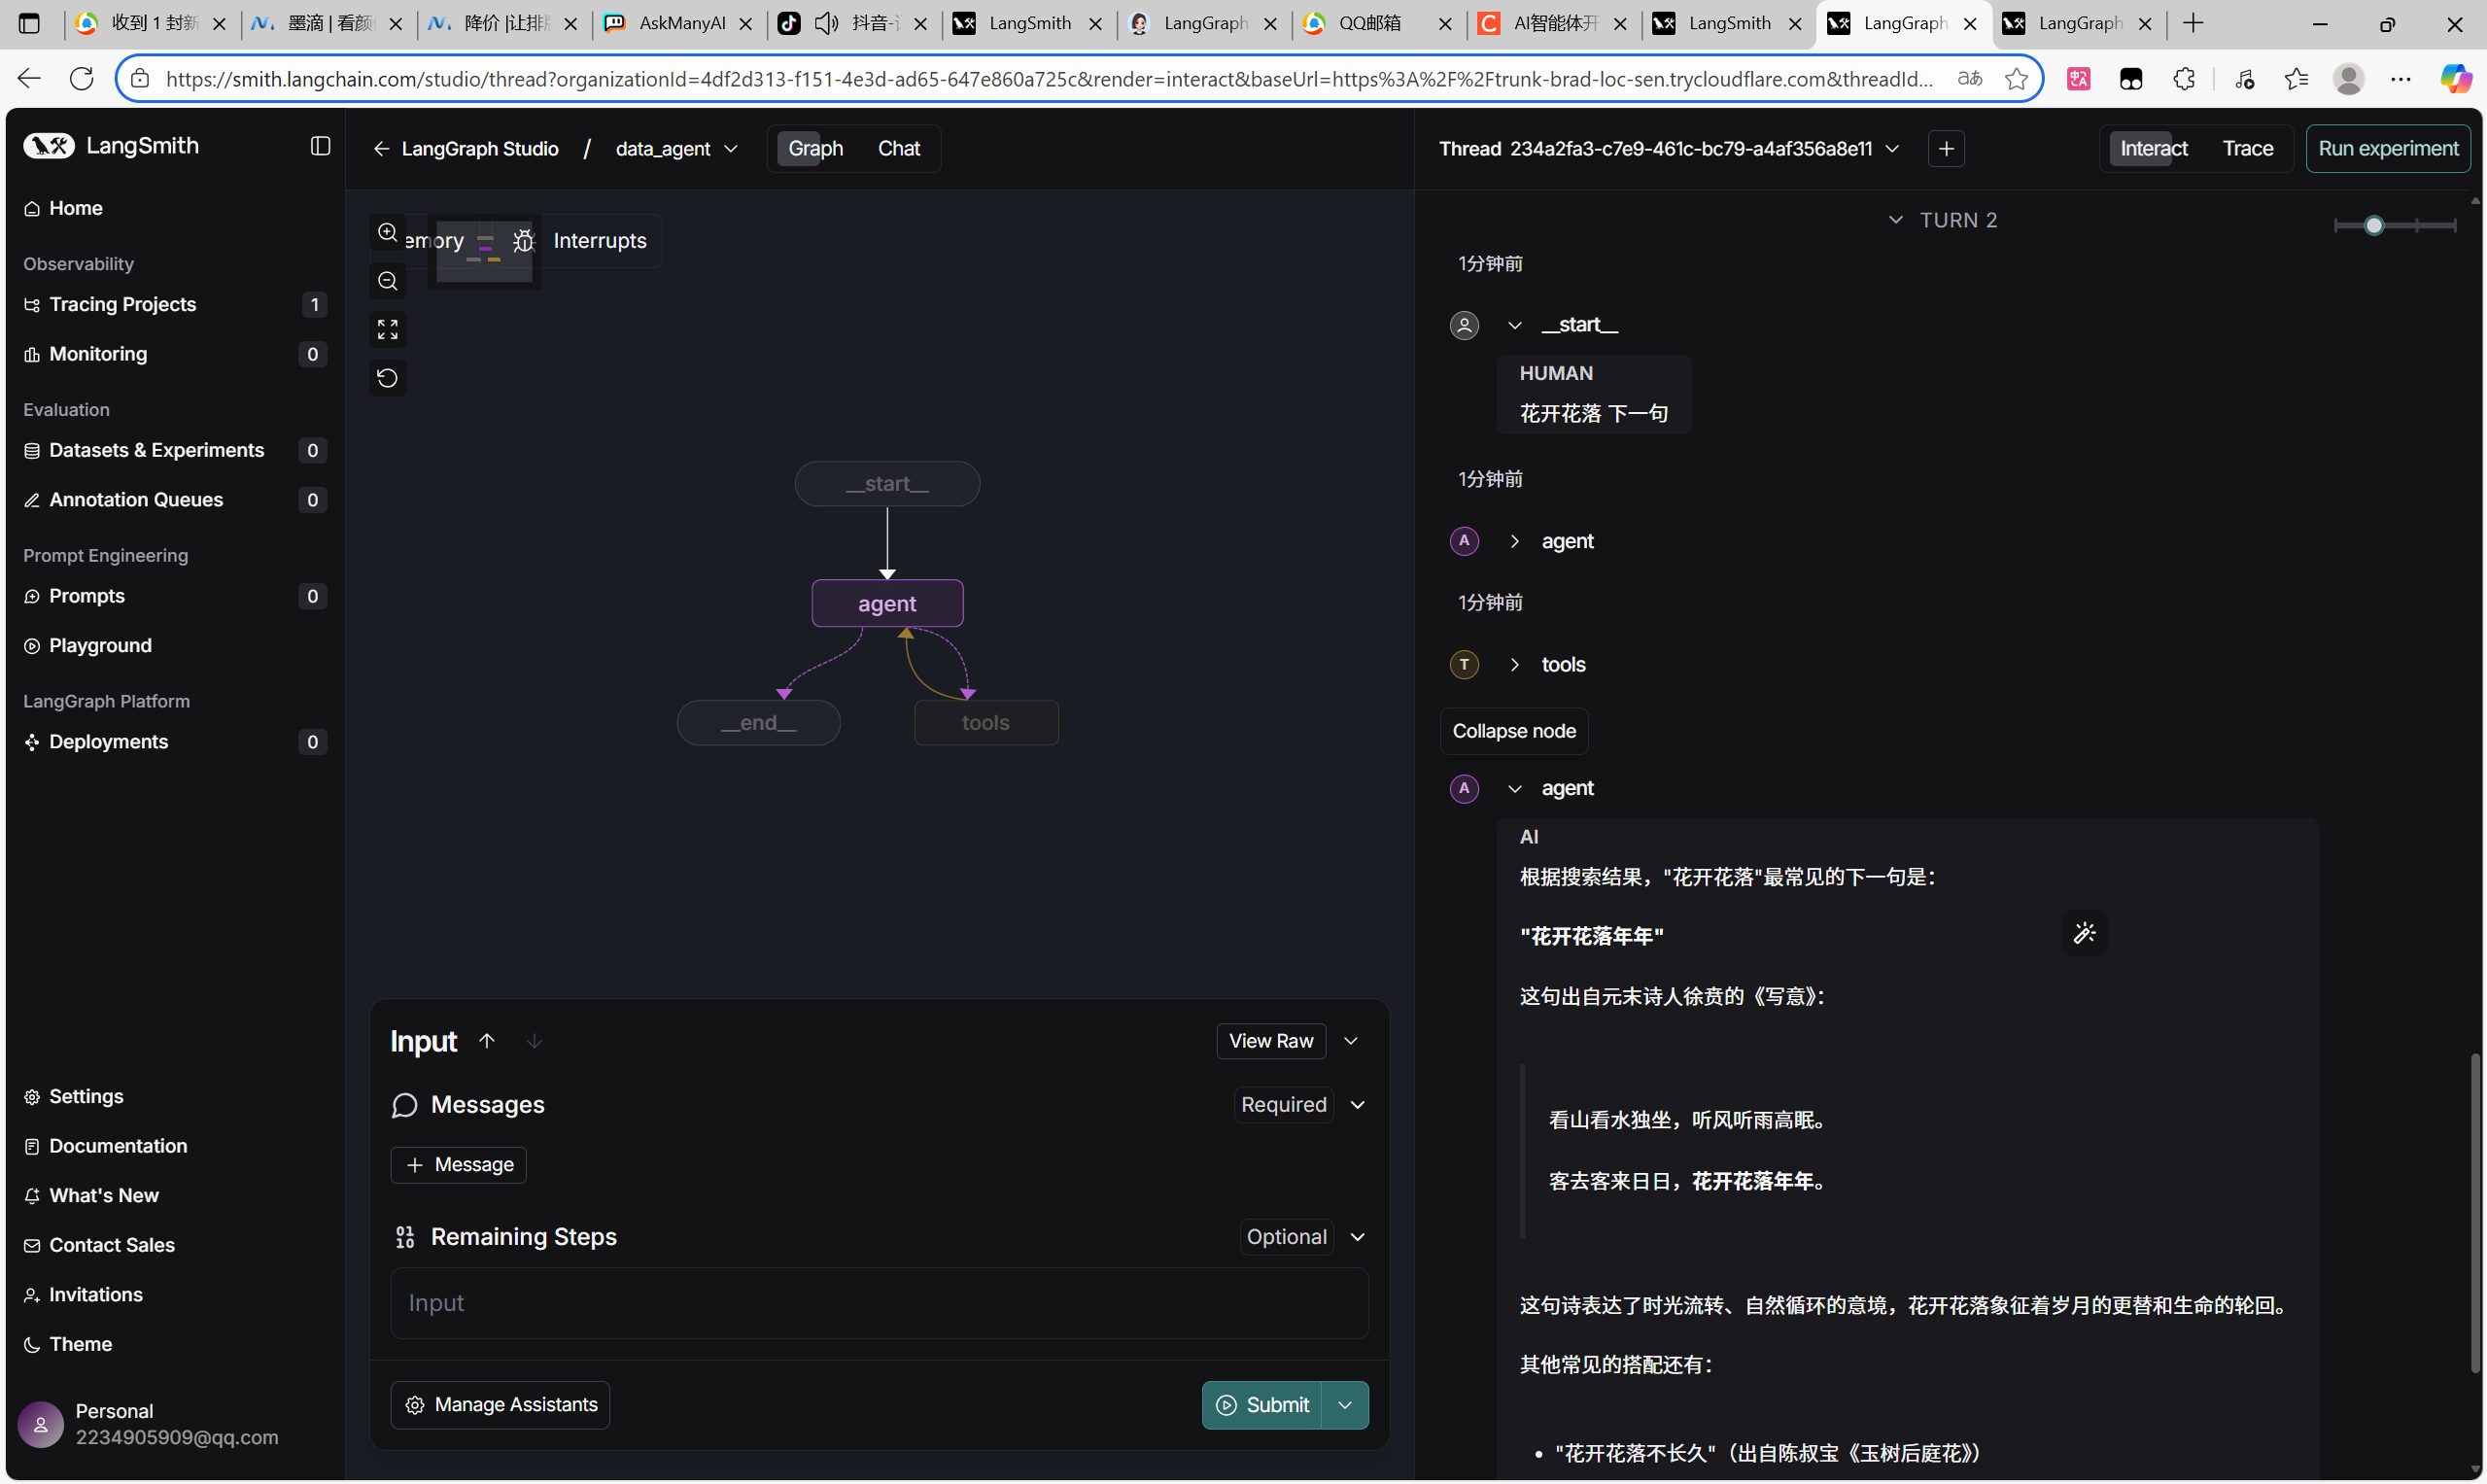Click the Manage Assistants button
Viewport: 2487px width, 1484px height.
pyautogui.click(x=500, y=1405)
